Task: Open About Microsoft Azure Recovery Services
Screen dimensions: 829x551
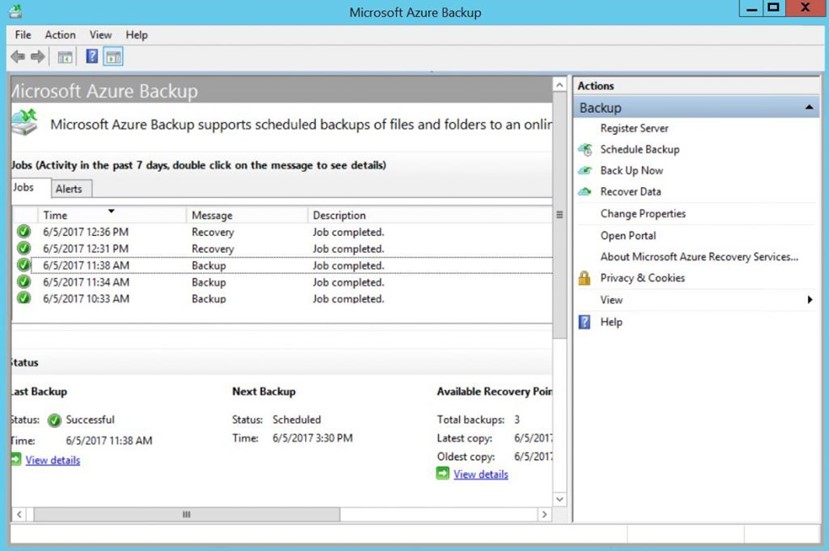Action: point(699,256)
